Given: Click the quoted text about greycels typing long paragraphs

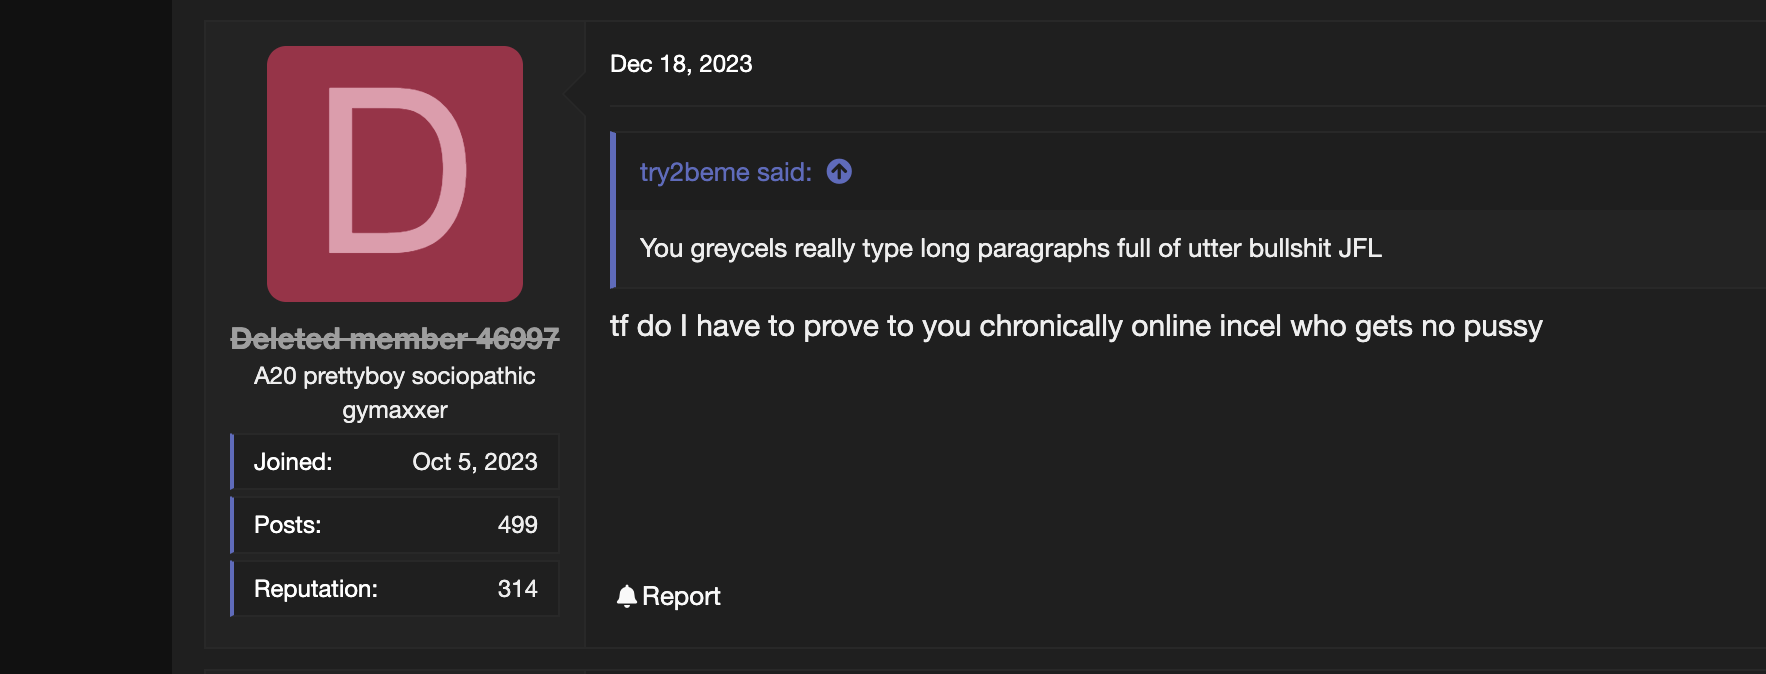Looking at the screenshot, I should click(x=1010, y=249).
